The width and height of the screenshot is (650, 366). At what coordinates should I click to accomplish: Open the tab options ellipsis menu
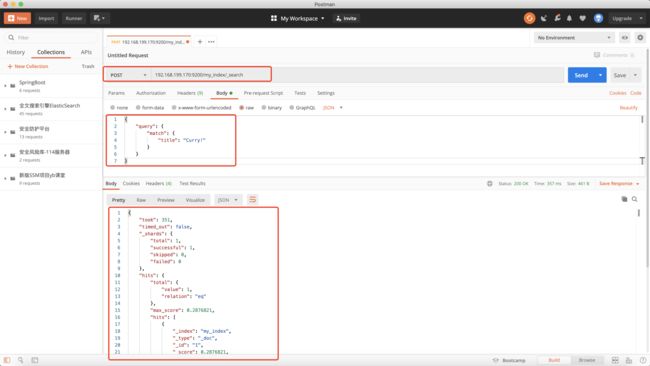pos(211,42)
